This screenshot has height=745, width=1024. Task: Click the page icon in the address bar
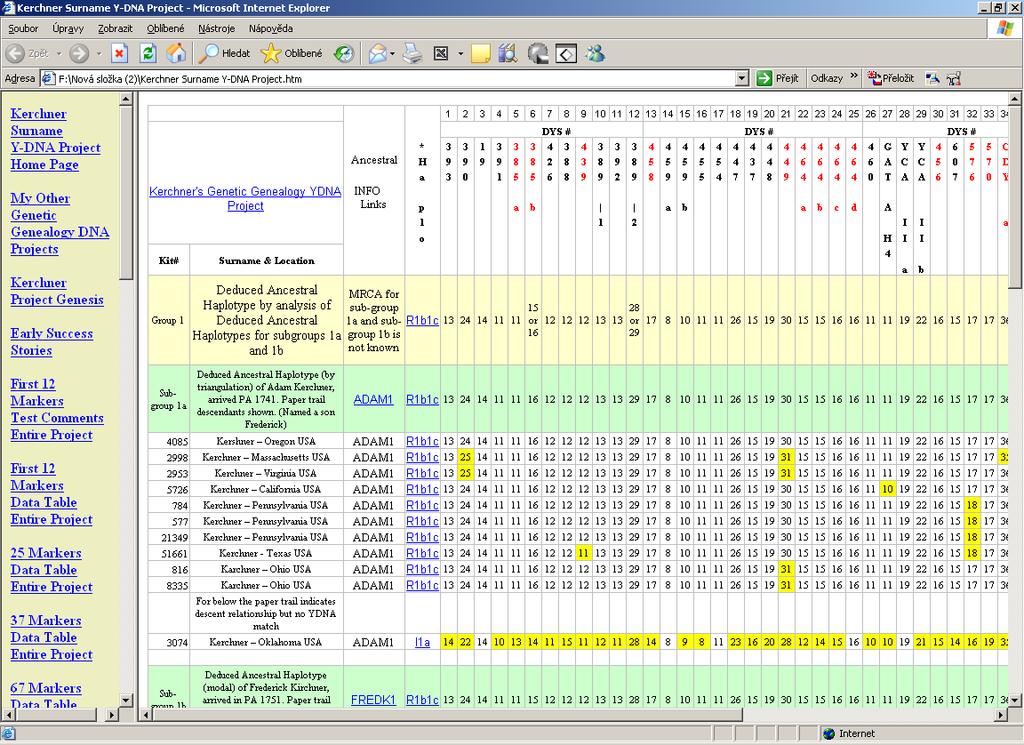tap(48, 79)
